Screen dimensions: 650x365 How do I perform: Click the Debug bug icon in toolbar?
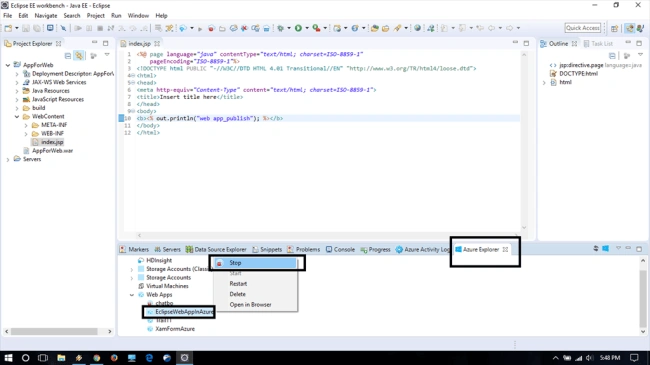[281, 28]
